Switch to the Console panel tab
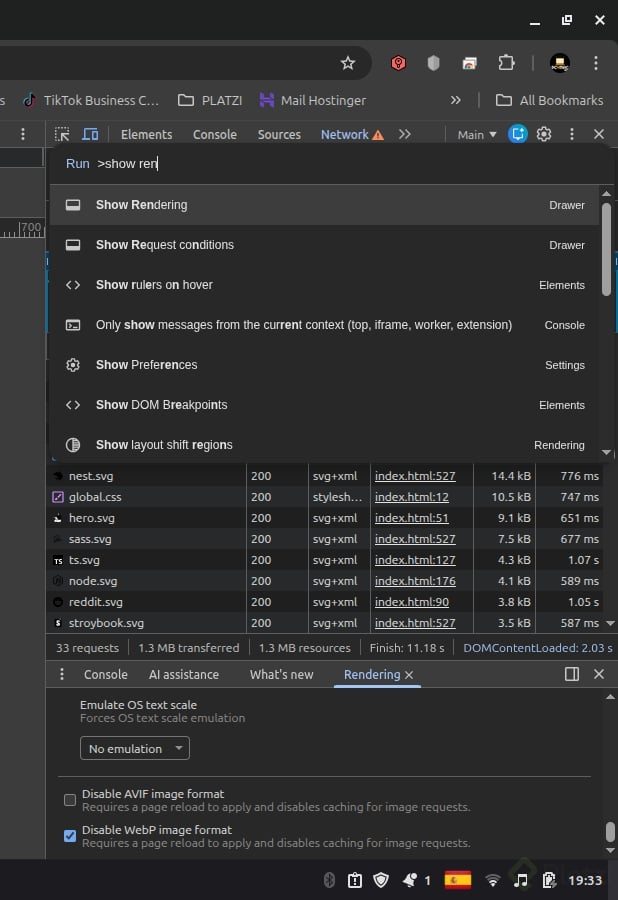The image size is (618, 900). (x=214, y=134)
